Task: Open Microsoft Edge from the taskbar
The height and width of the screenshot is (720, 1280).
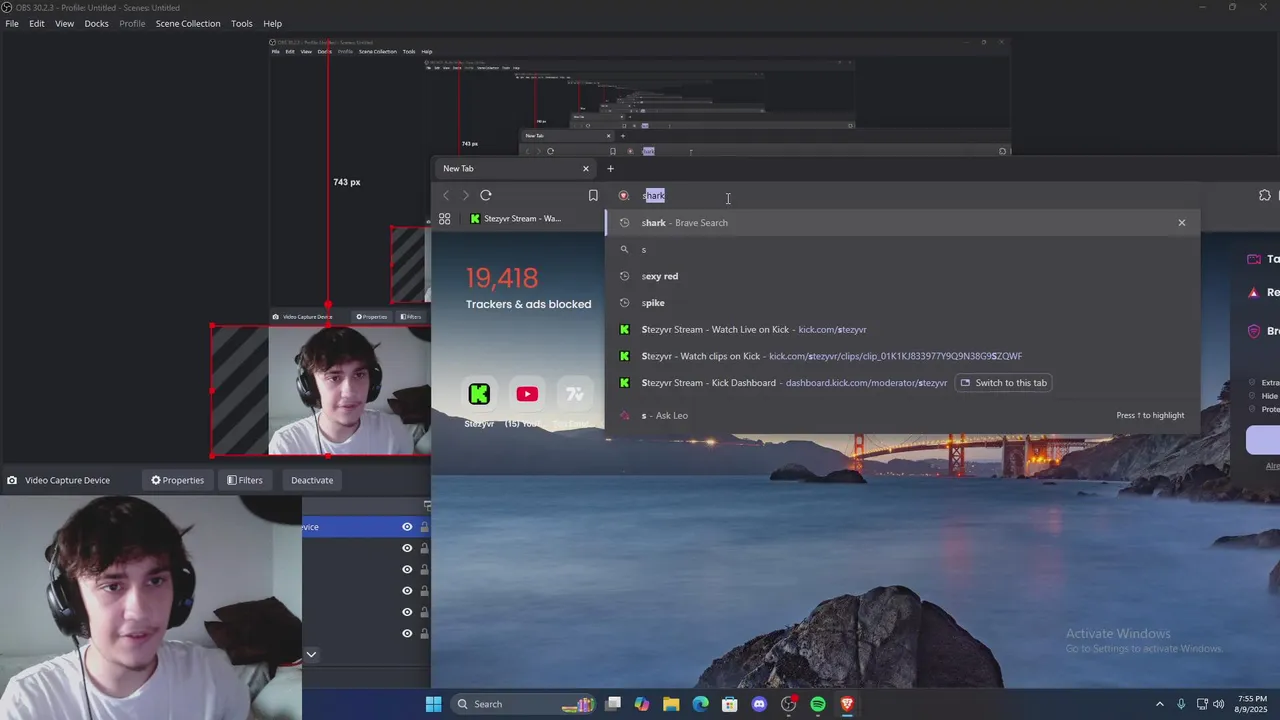Action: 701,704
